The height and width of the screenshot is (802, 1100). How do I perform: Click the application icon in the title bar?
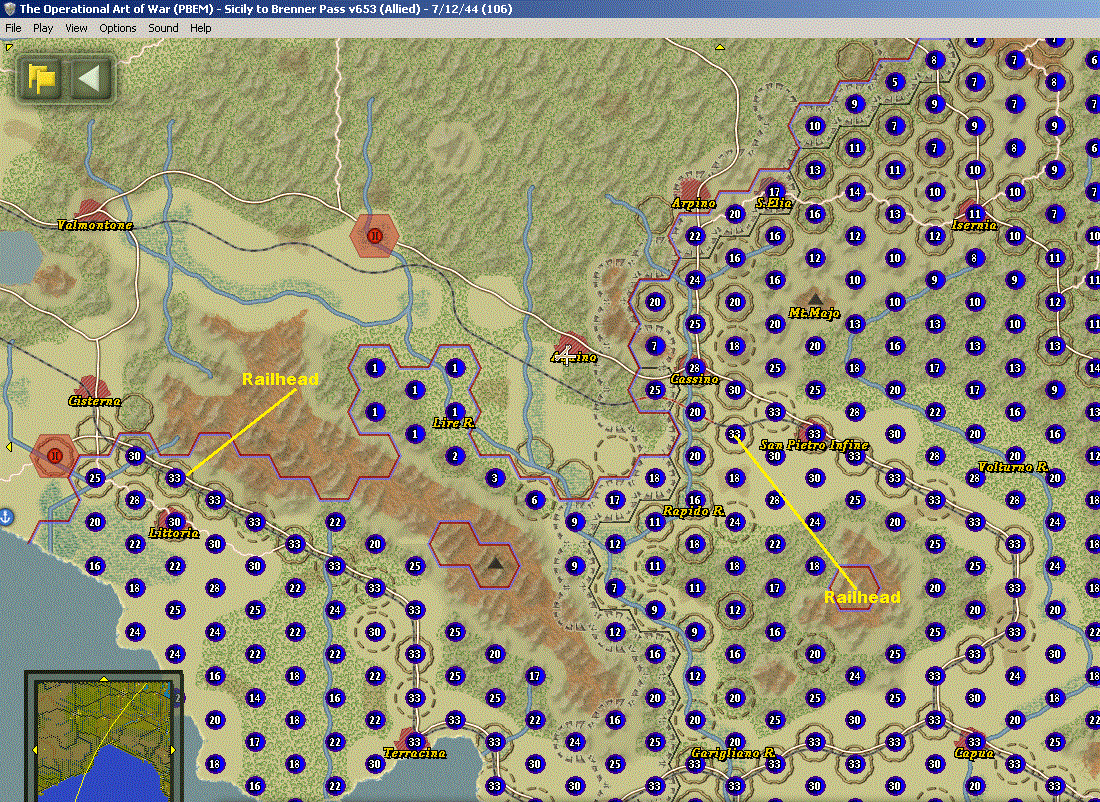pyautogui.click(x=9, y=9)
